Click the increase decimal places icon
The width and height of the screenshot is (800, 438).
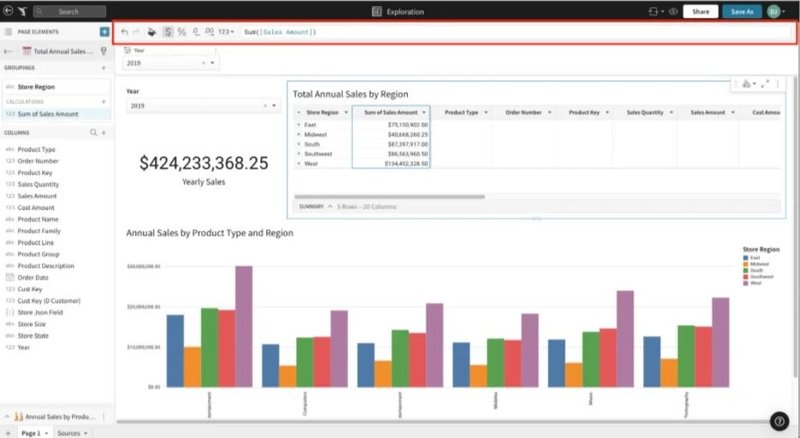coord(209,32)
